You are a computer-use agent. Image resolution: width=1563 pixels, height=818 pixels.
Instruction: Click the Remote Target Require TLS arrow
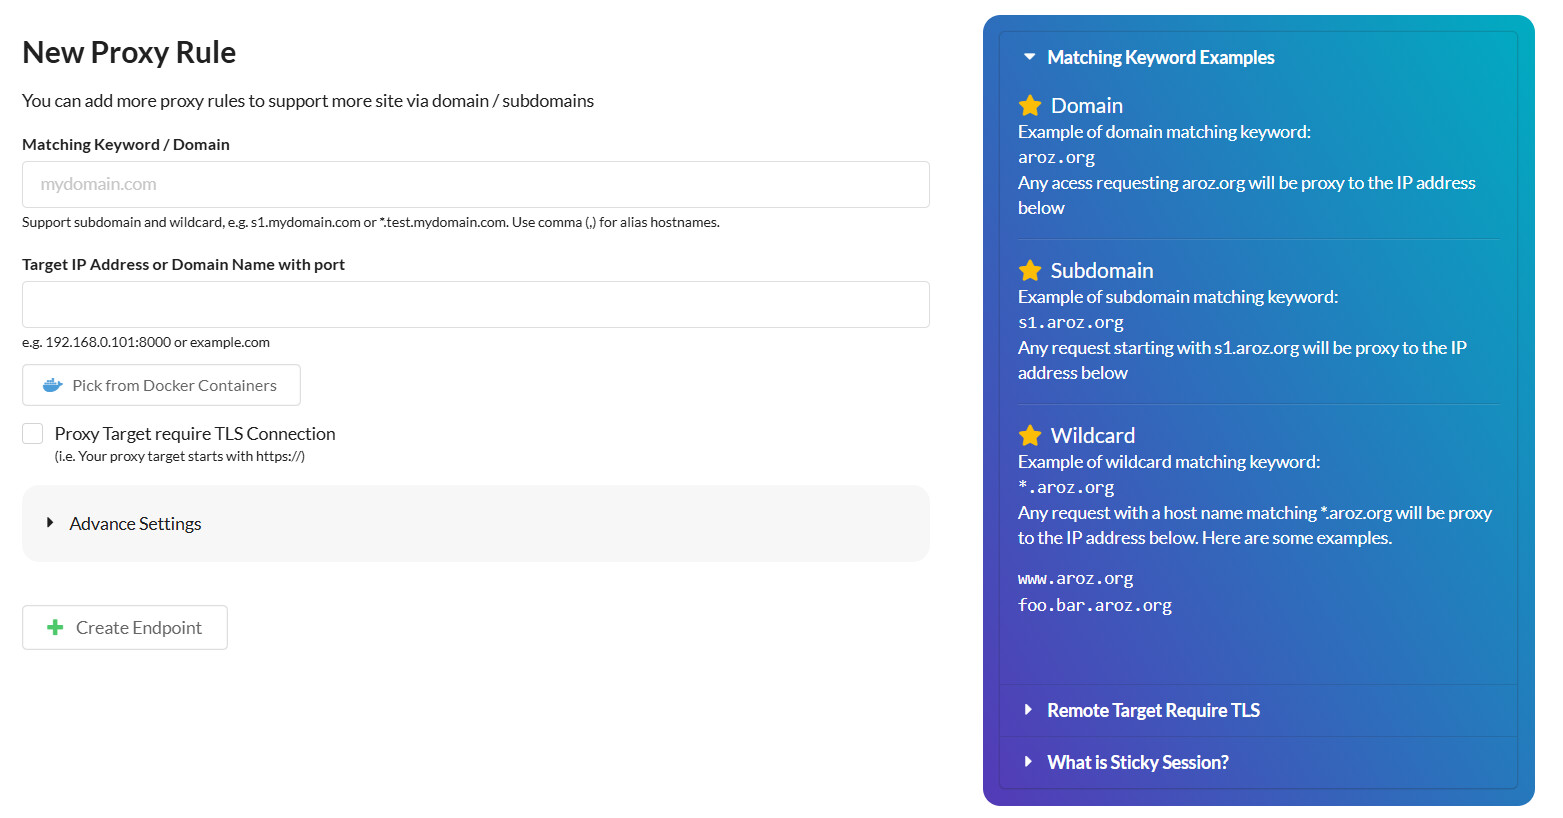pyautogui.click(x=1028, y=710)
